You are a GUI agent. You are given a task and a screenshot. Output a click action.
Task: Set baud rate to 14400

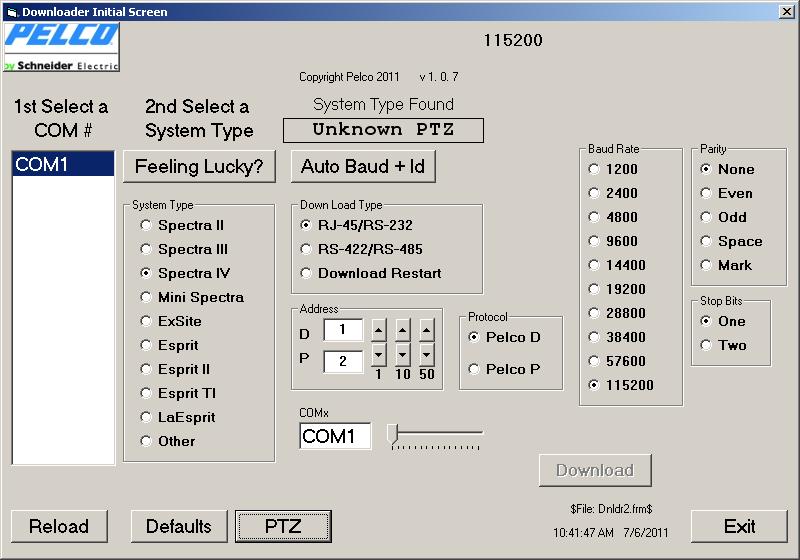point(617,265)
